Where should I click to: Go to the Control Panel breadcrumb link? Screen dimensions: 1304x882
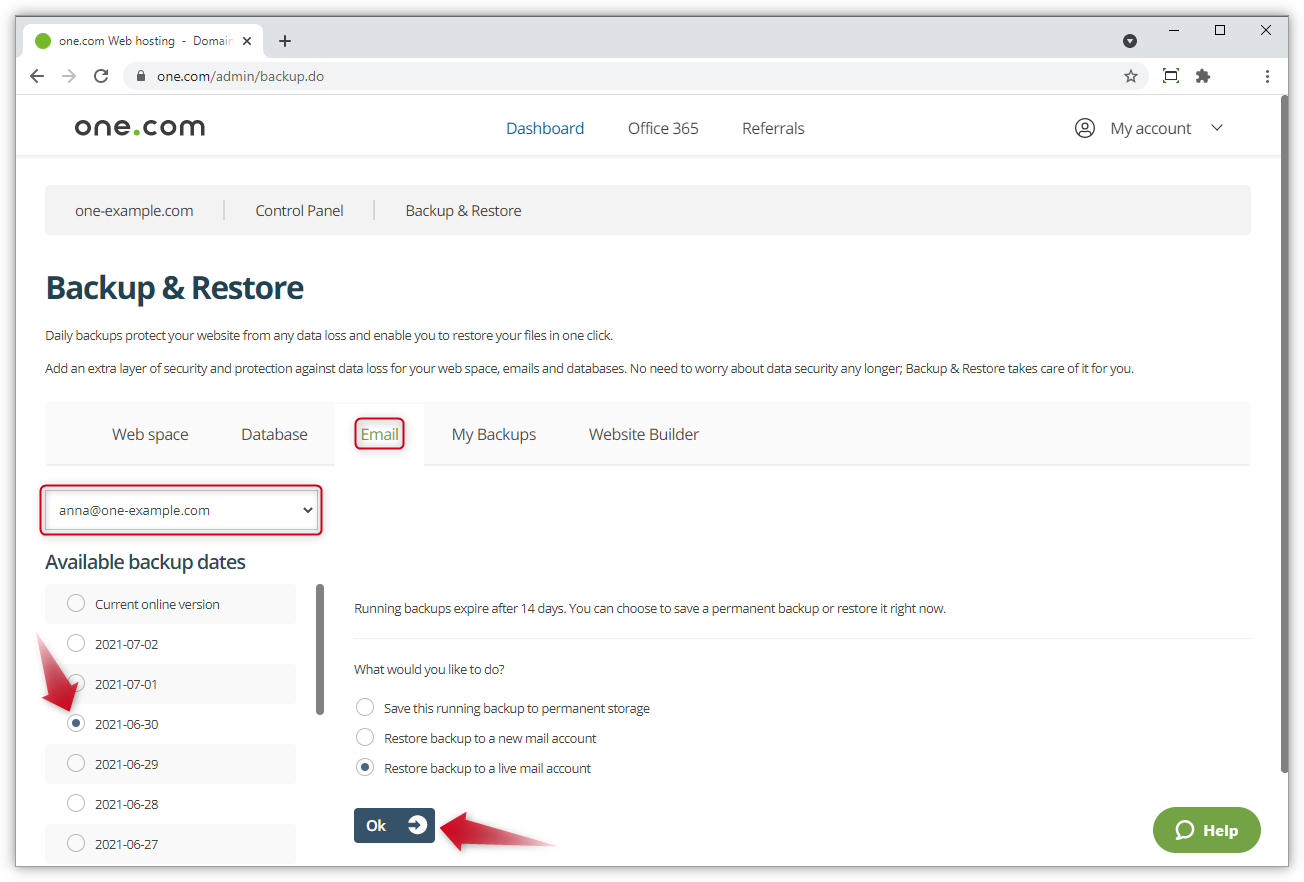[x=299, y=210]
